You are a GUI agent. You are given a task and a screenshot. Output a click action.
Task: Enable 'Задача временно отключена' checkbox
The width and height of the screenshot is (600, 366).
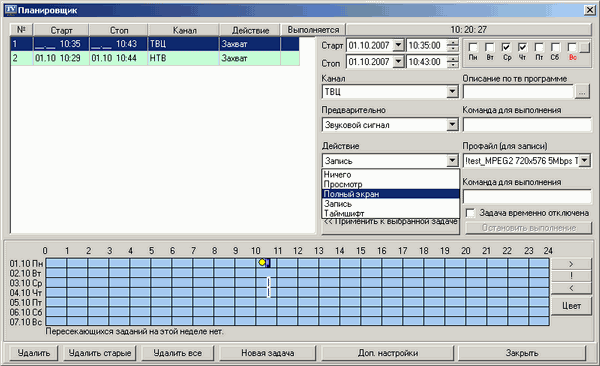[470, 213]
